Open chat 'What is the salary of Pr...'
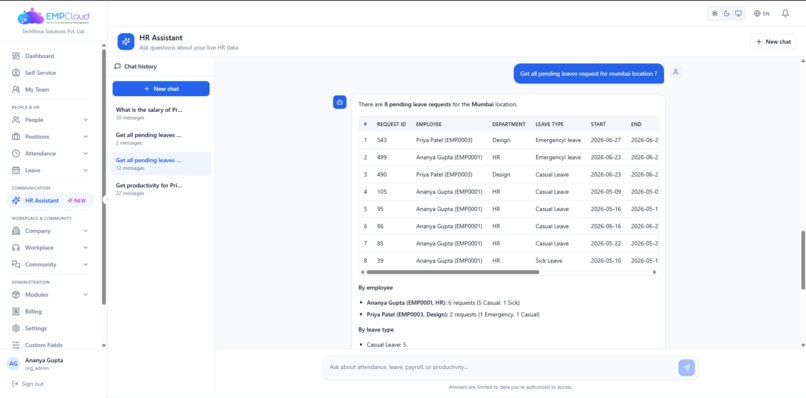806x398 pixels. [x=161, y=113]
